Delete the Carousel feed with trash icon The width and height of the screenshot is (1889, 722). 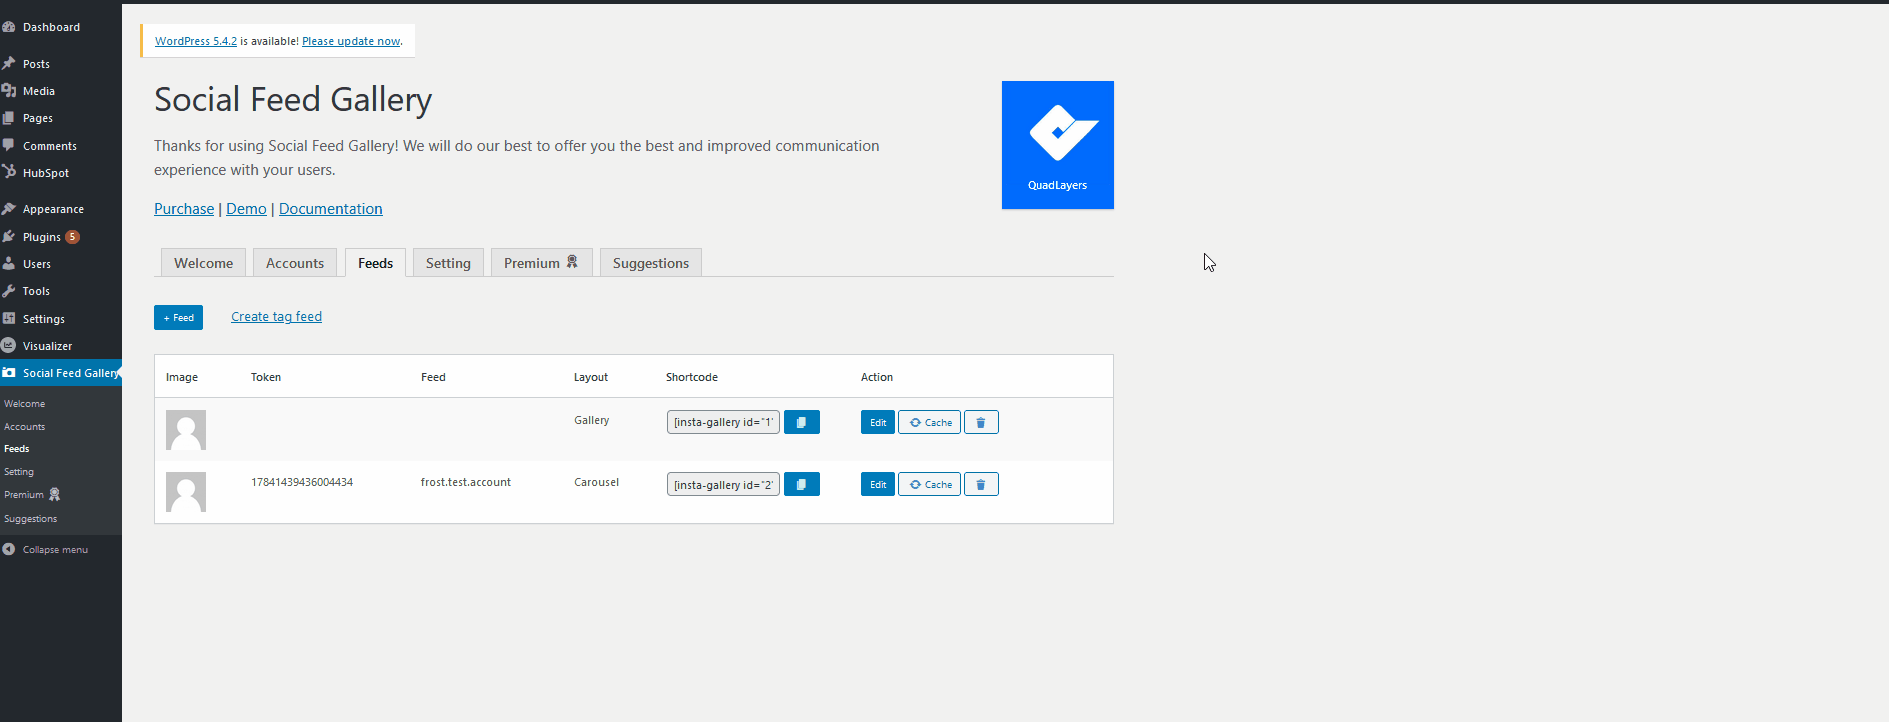tap(981, 484)
